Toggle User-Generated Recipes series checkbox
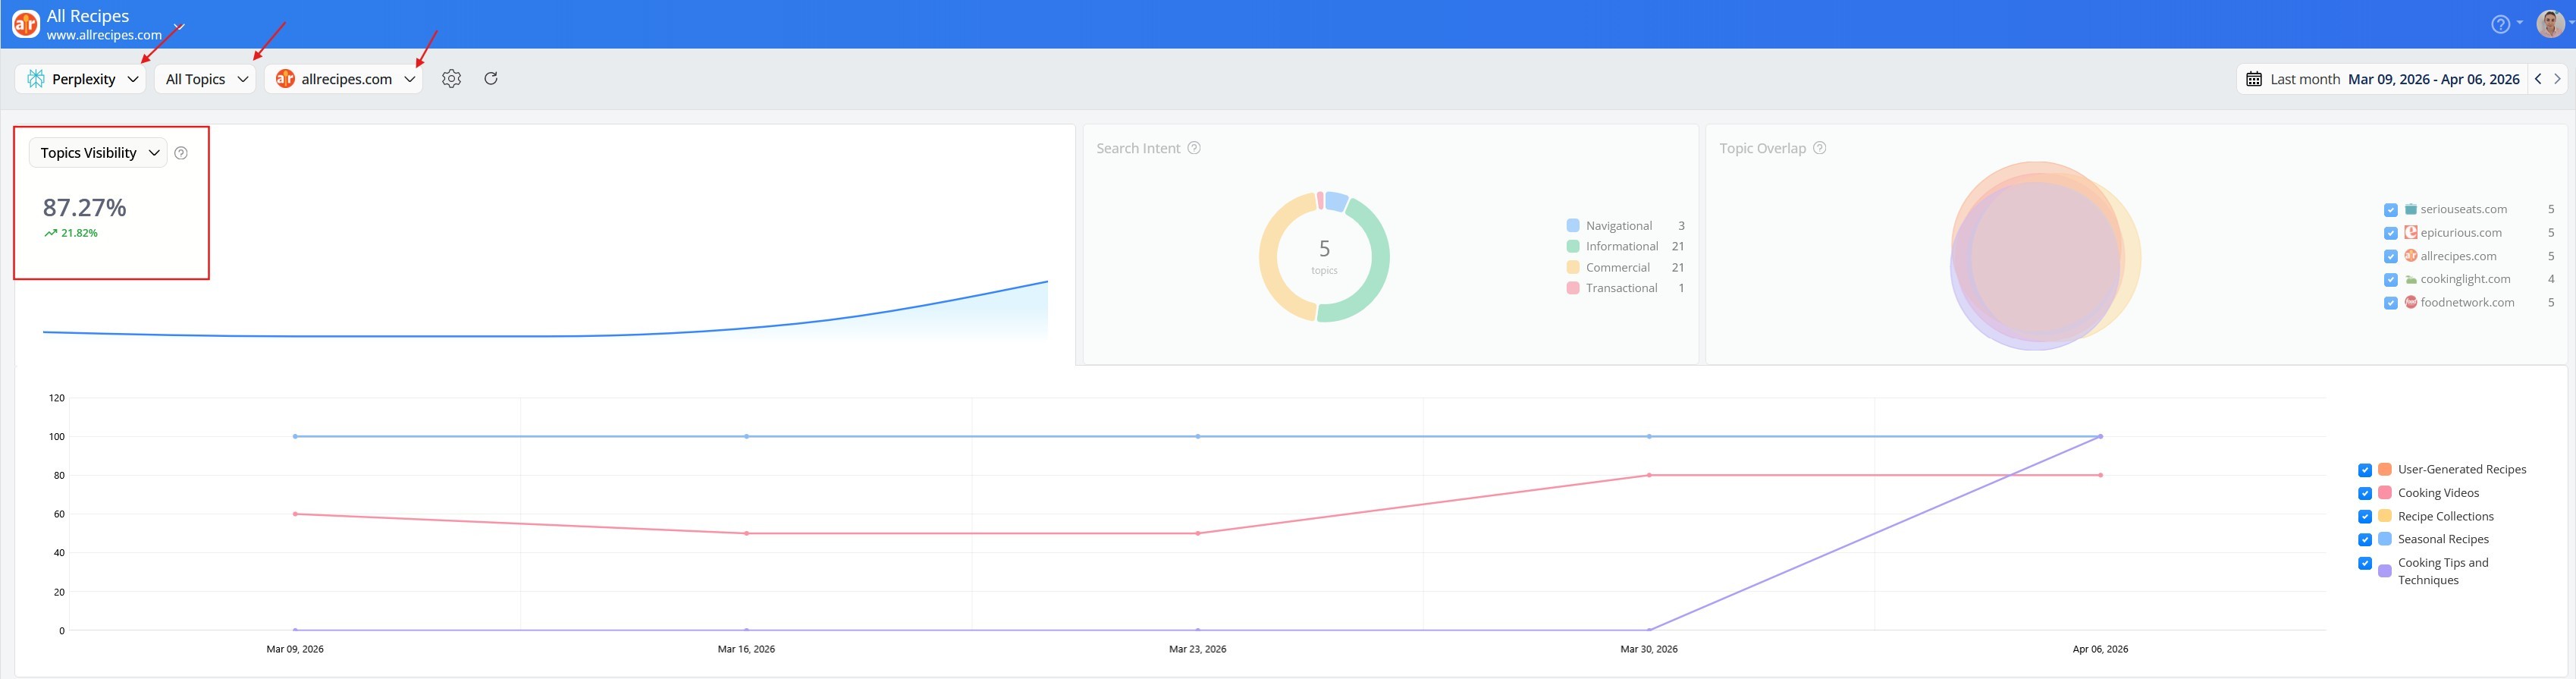The image size is (2576, 679). click(2365, 470)
